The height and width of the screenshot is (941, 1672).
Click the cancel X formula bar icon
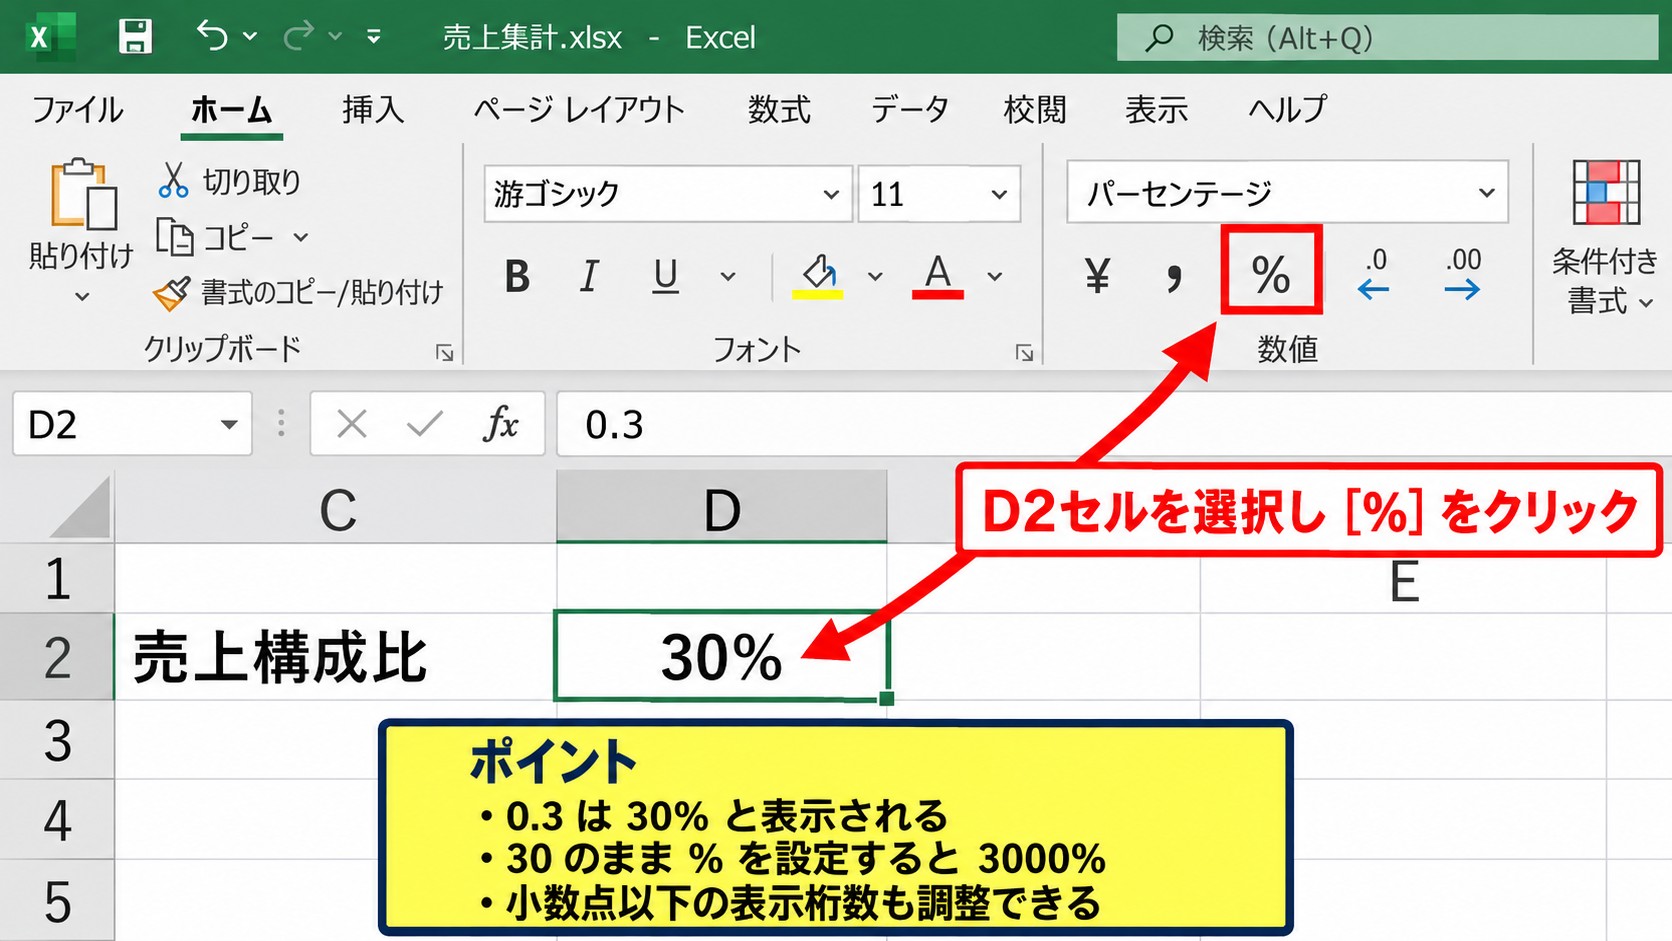[351, 424]
